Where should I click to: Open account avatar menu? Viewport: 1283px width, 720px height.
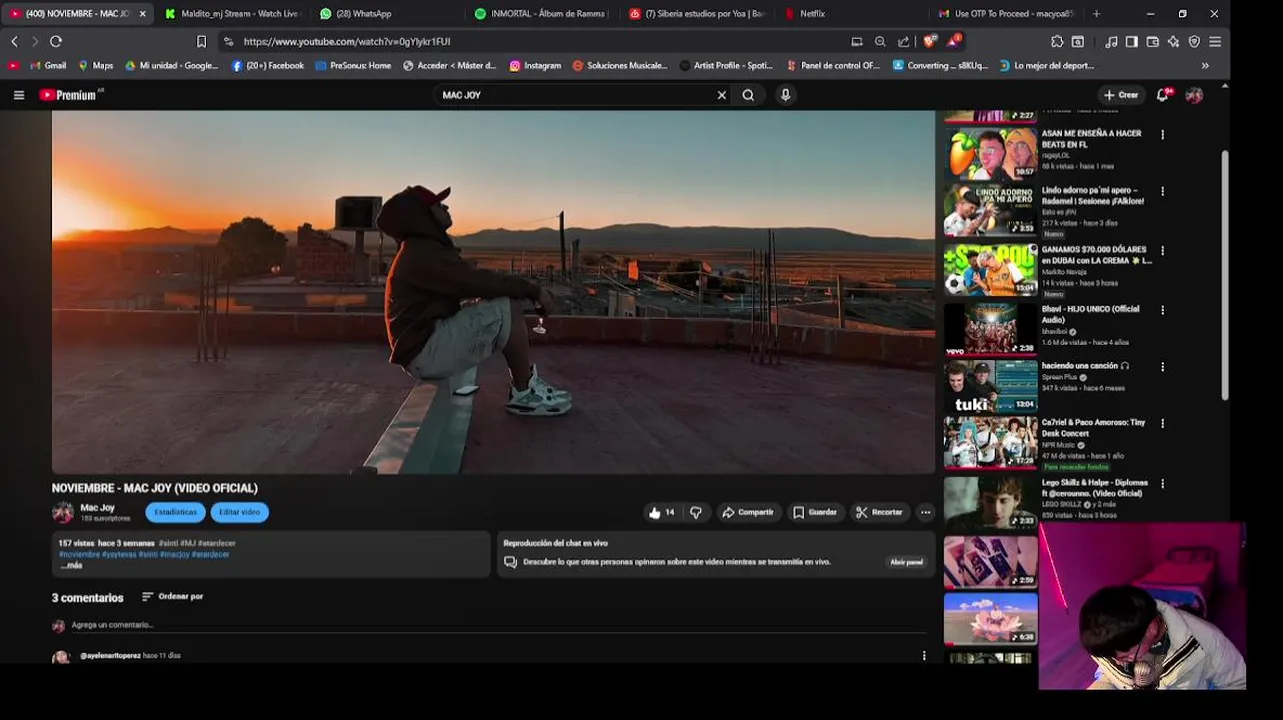(x=1194, y=95)
